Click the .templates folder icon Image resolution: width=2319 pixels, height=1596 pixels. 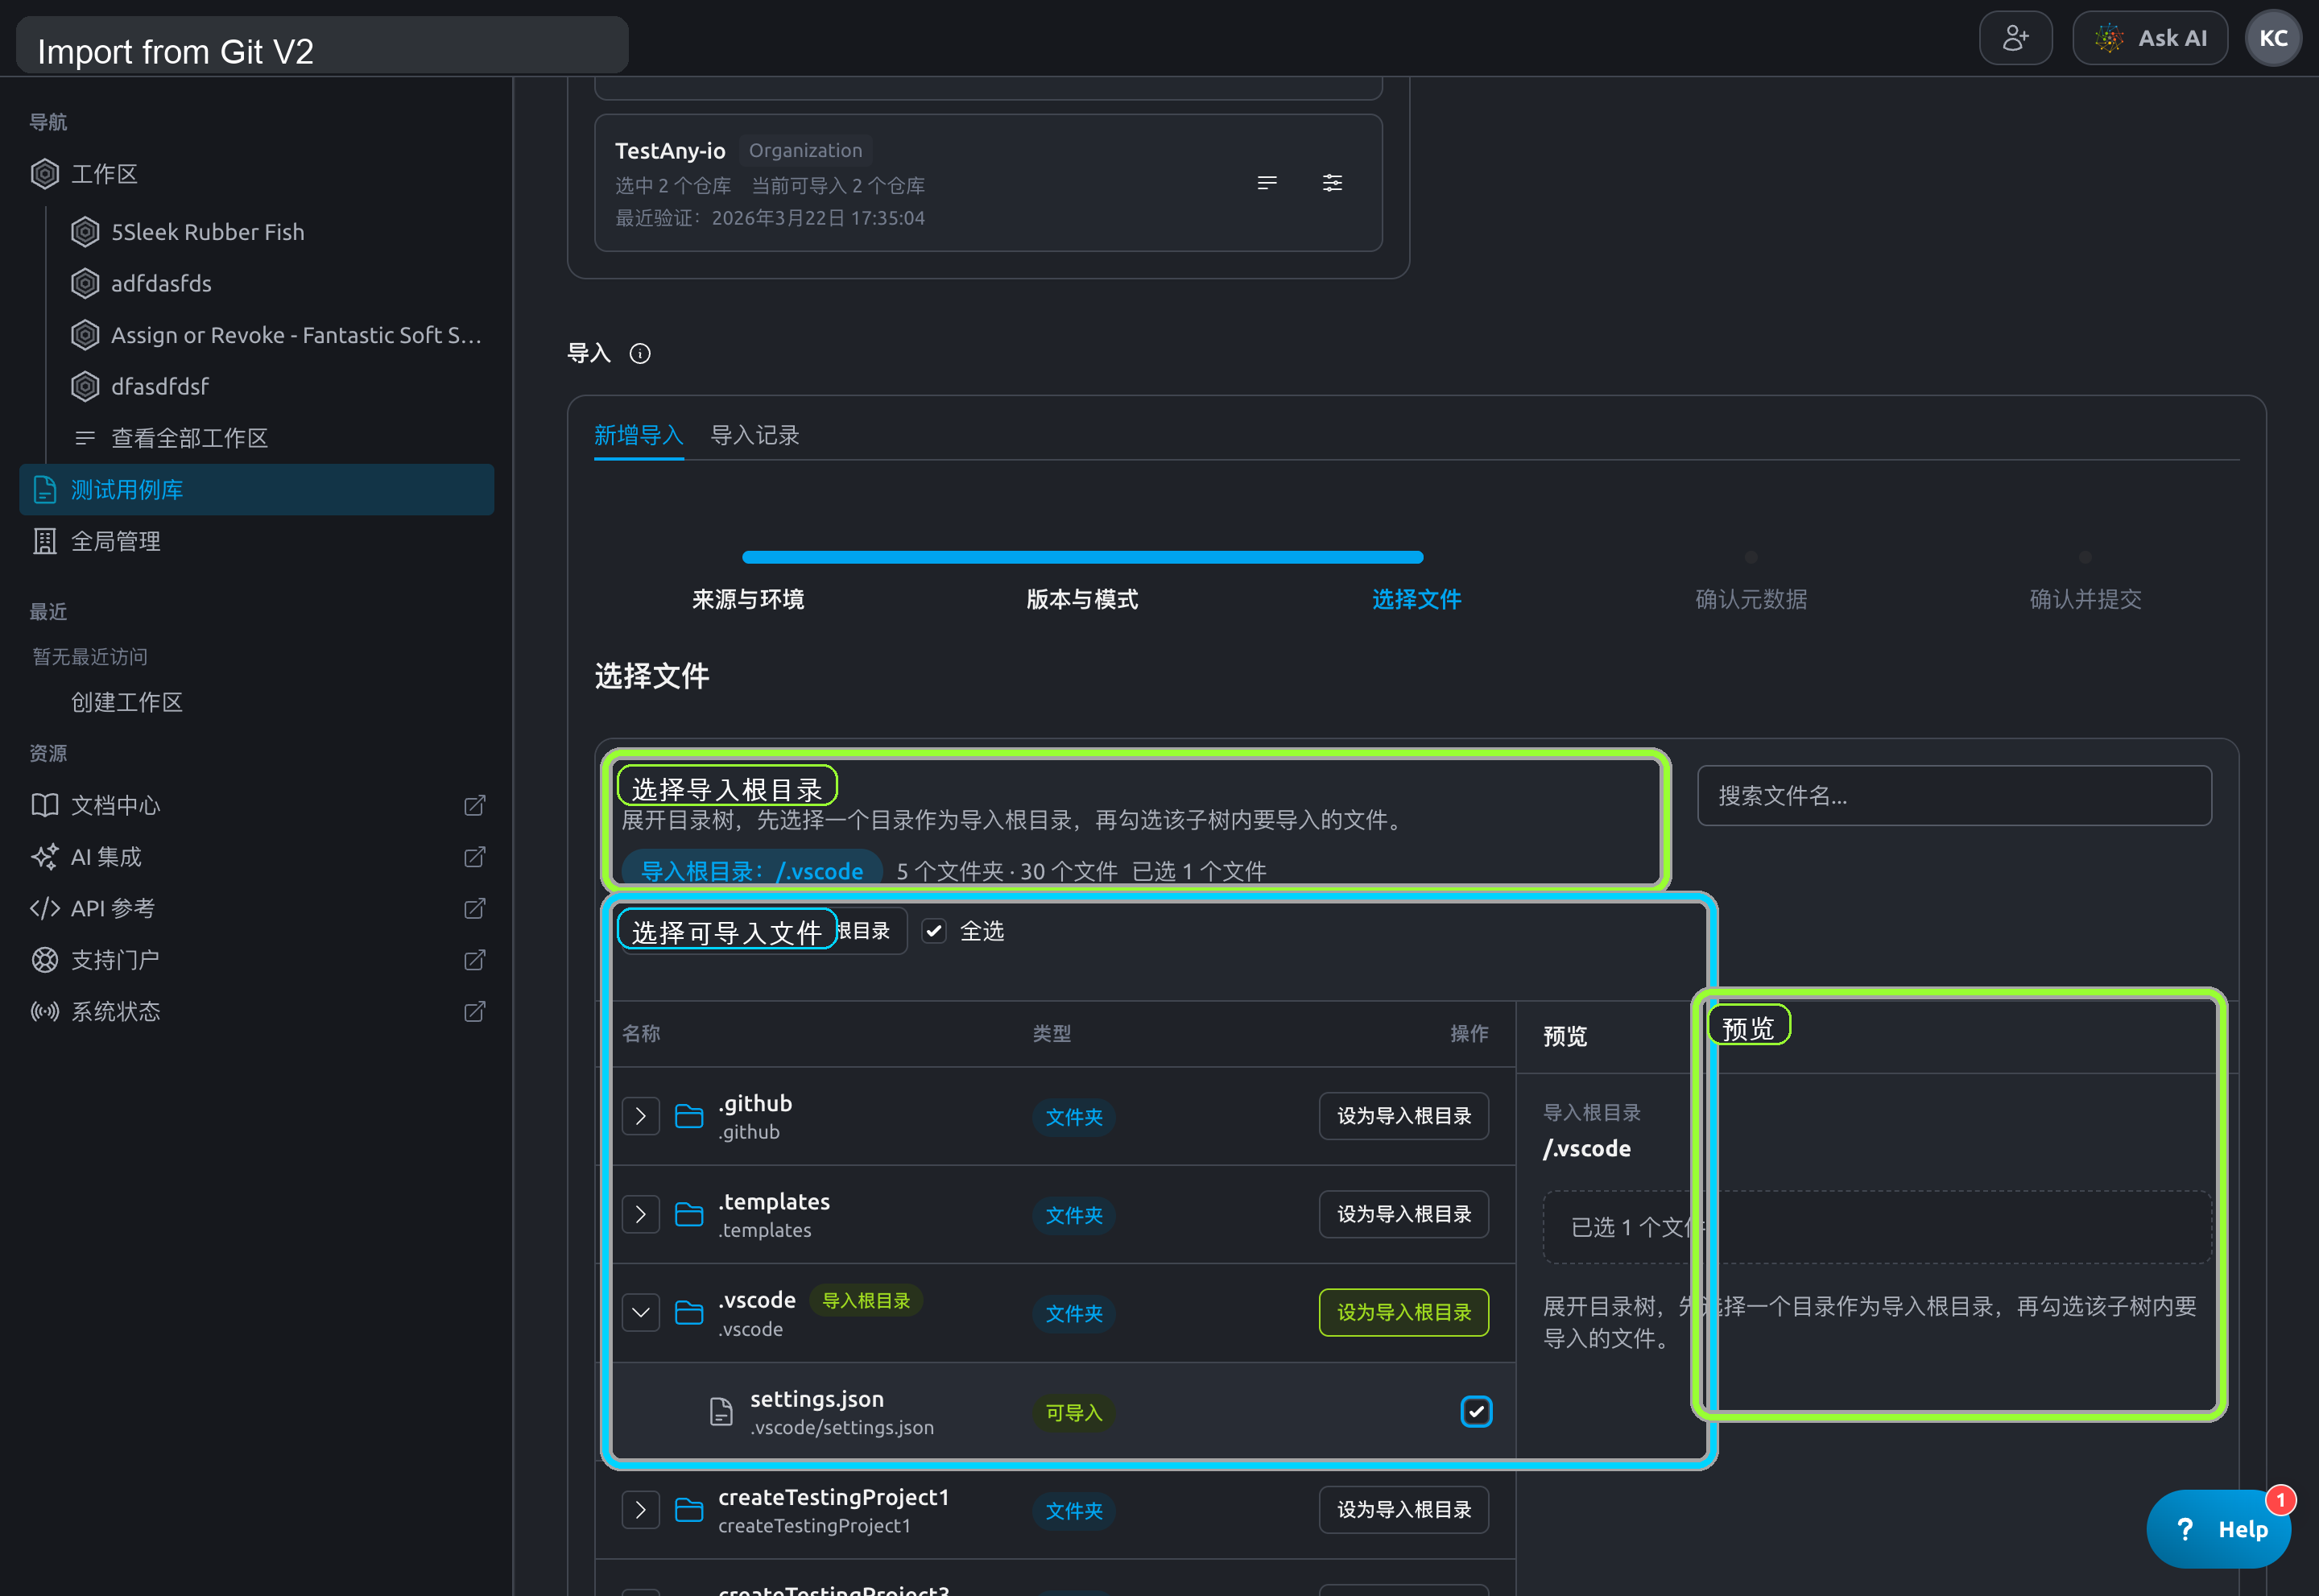click(x=689, y=1214)
